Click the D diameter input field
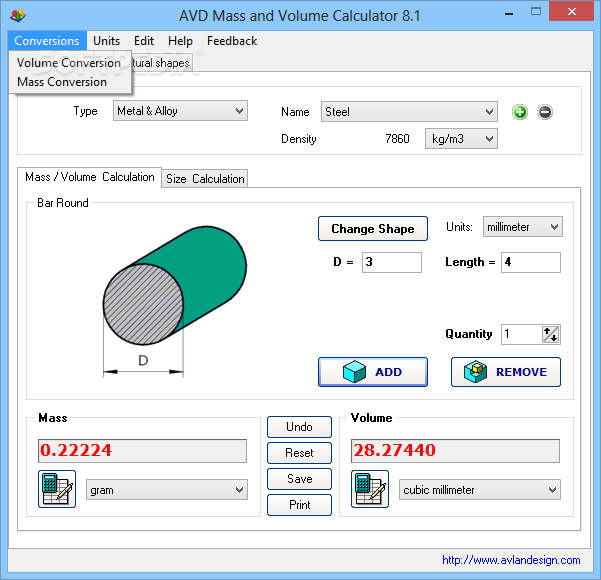 tap(391, 262)
